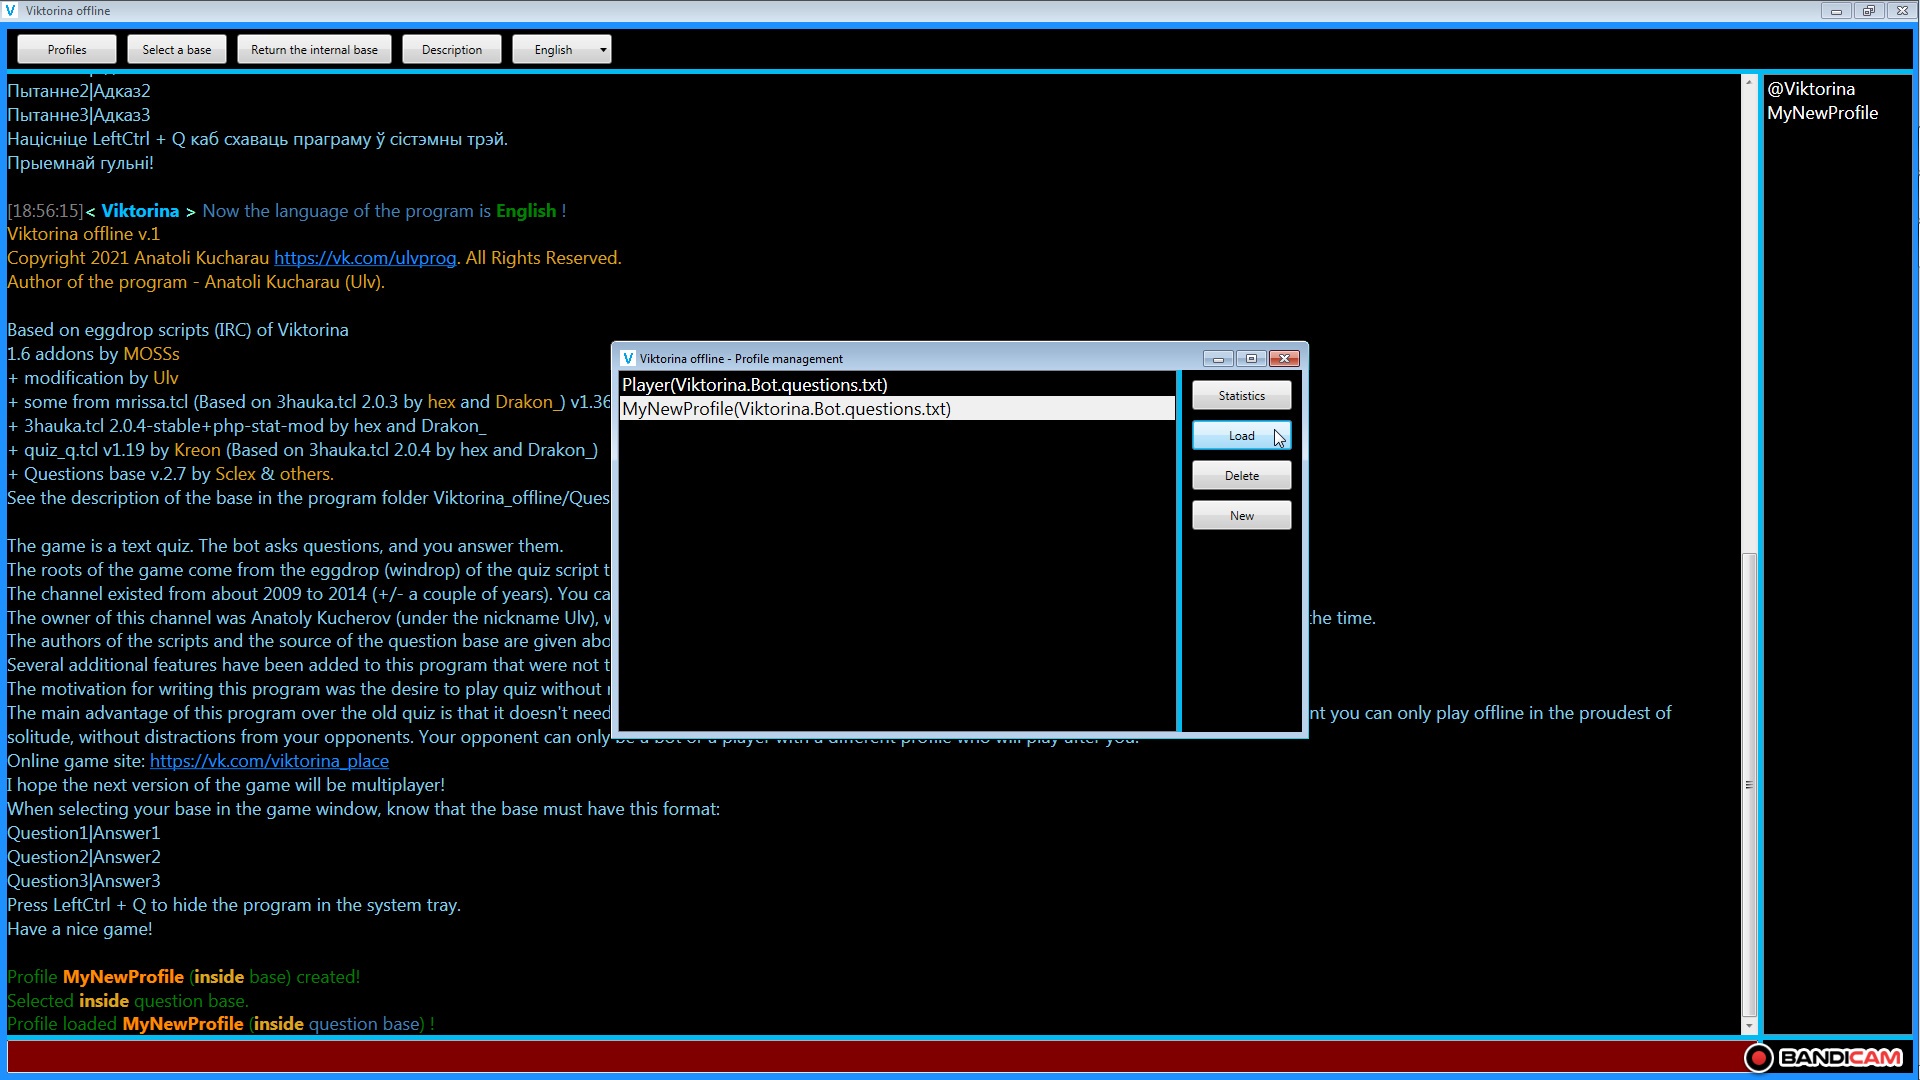
Task: Open the Profiles window
Action: click(x=67, y=50)
